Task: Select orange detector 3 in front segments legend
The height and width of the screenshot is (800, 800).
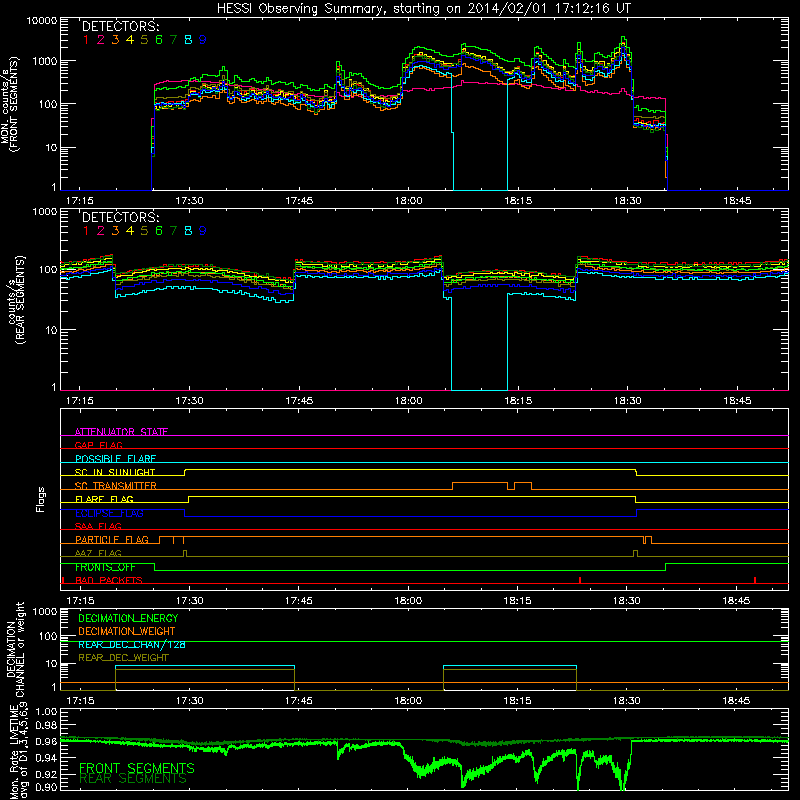Action: [115, 40]
